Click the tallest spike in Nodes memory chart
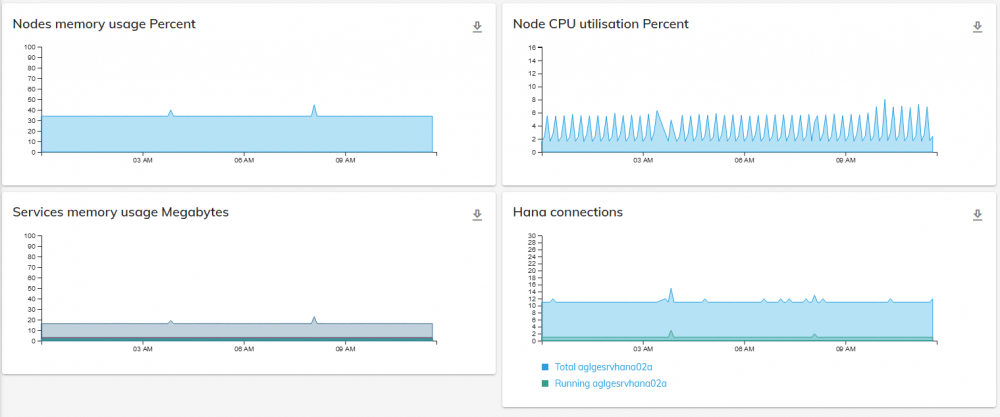The height and width of the screenshot is (417, 1000). [x=314, y=106]
